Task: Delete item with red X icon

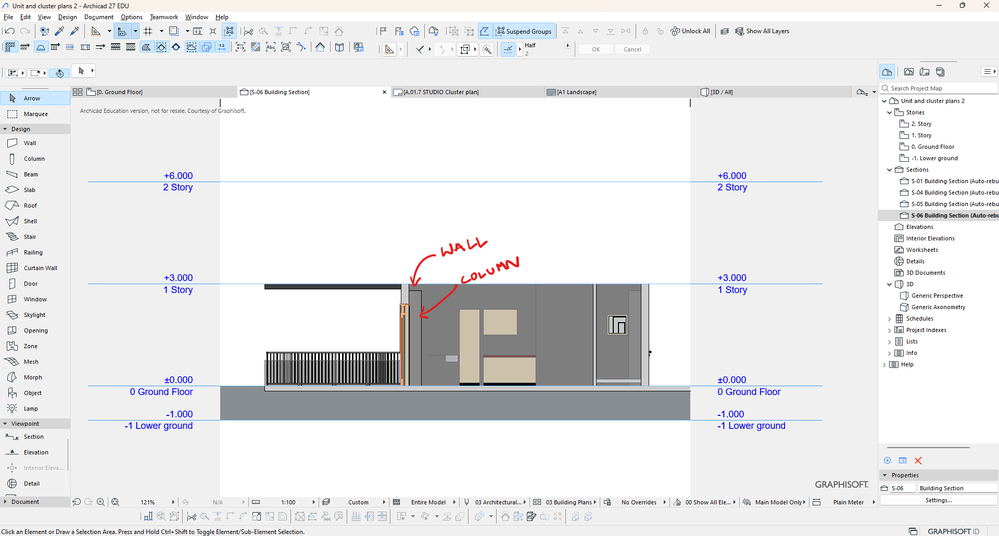Action: pos(918,460)
